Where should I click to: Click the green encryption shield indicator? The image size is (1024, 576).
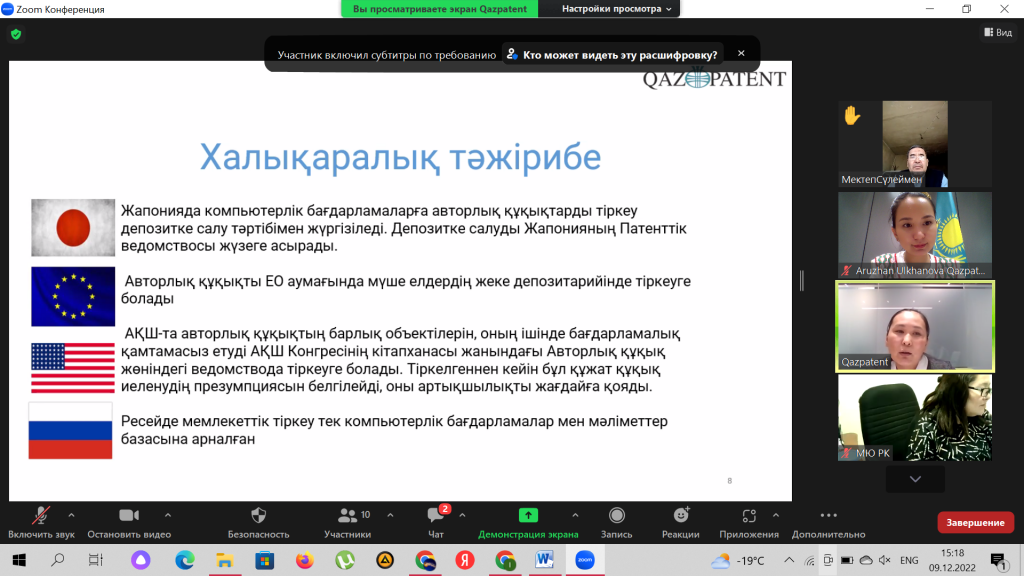click(x=16, y=34)
